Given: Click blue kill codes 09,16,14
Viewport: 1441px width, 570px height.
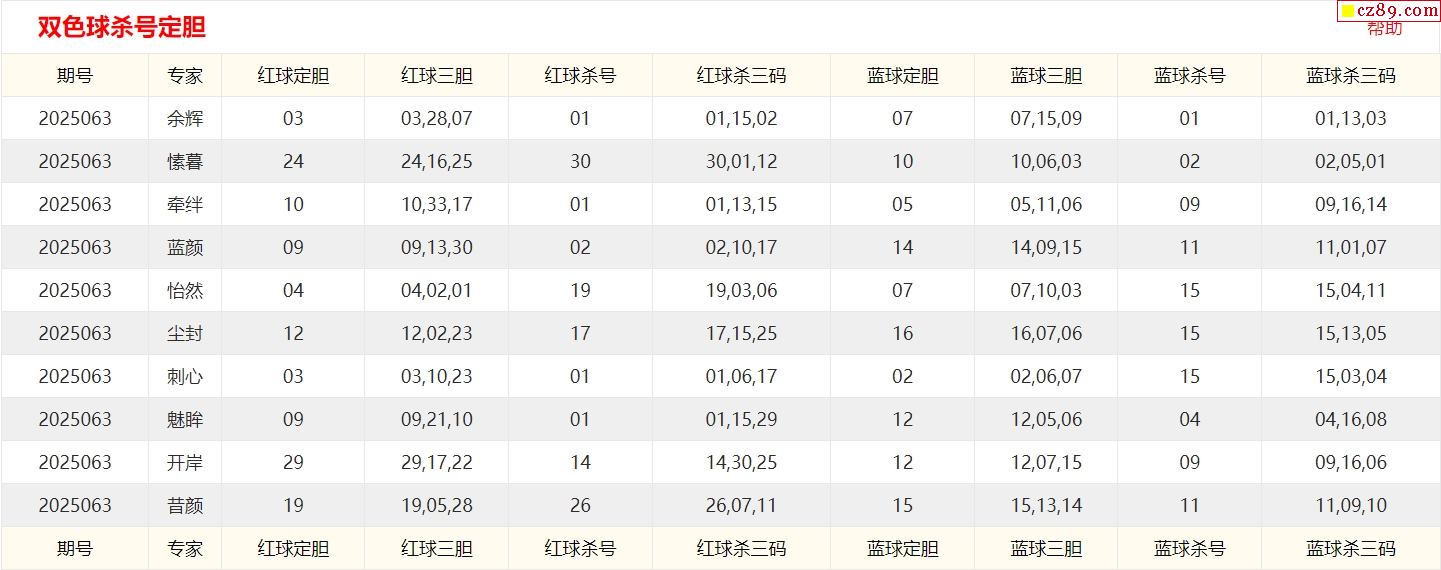Looking at the screenshot, I should click(1351, 204).
